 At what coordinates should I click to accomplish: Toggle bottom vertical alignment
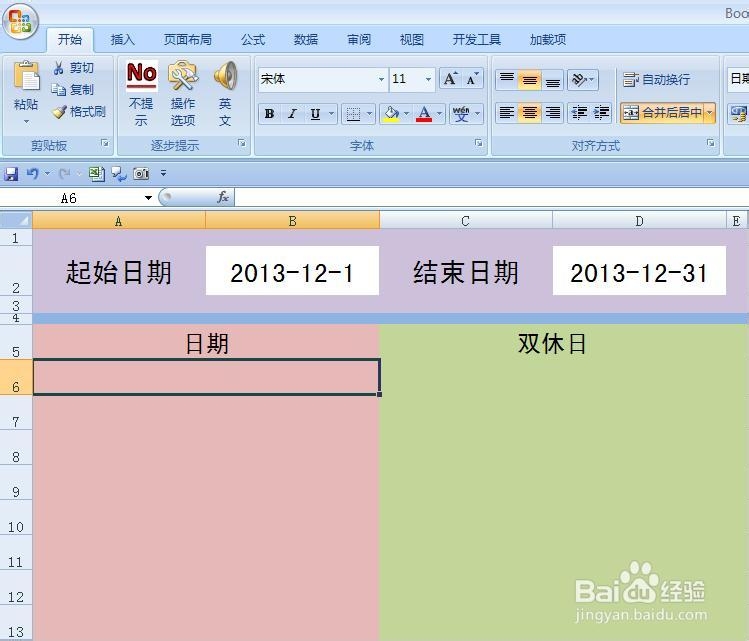552,79
